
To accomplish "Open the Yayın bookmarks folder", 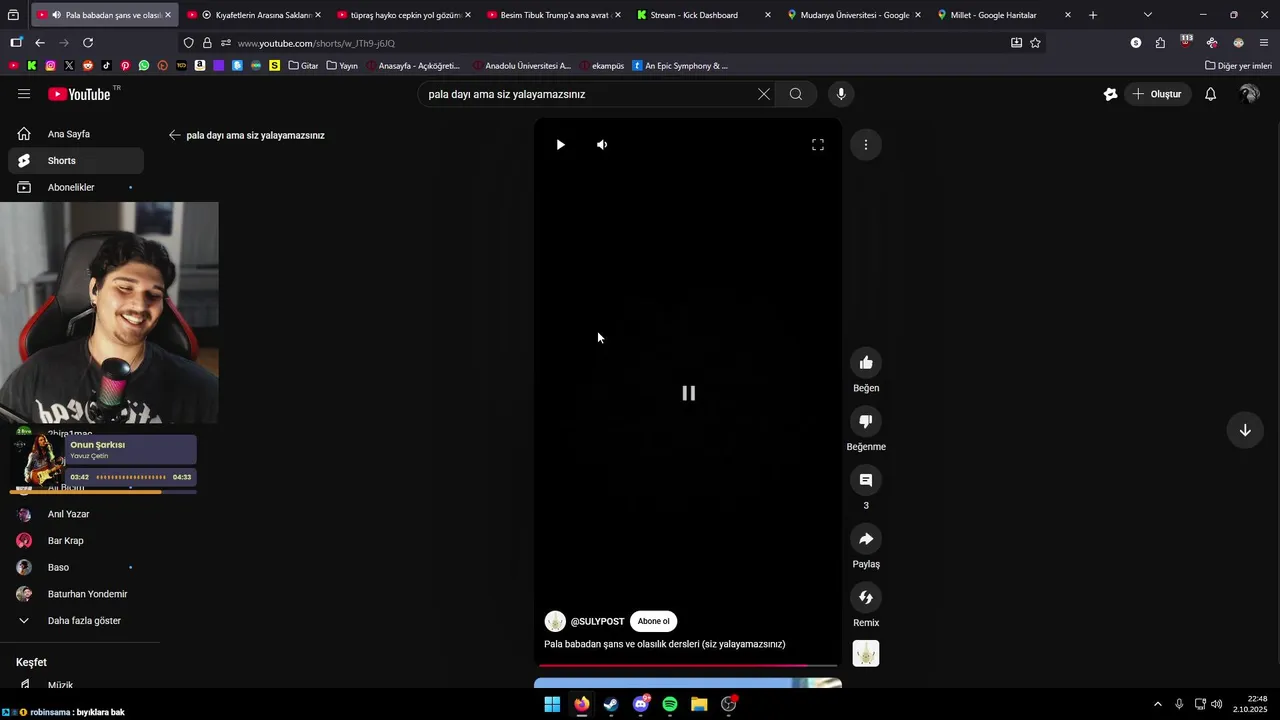I will pyautogui.click(x=342, y=66).
